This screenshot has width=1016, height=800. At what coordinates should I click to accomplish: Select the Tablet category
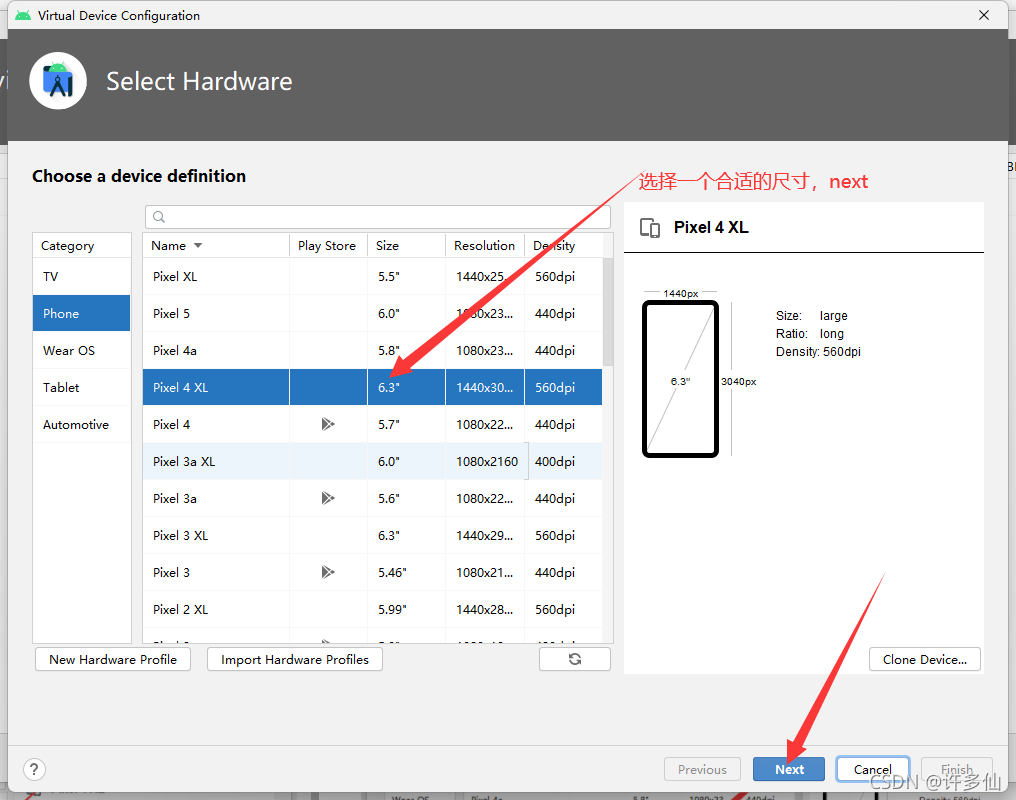[x=82, y=387]
